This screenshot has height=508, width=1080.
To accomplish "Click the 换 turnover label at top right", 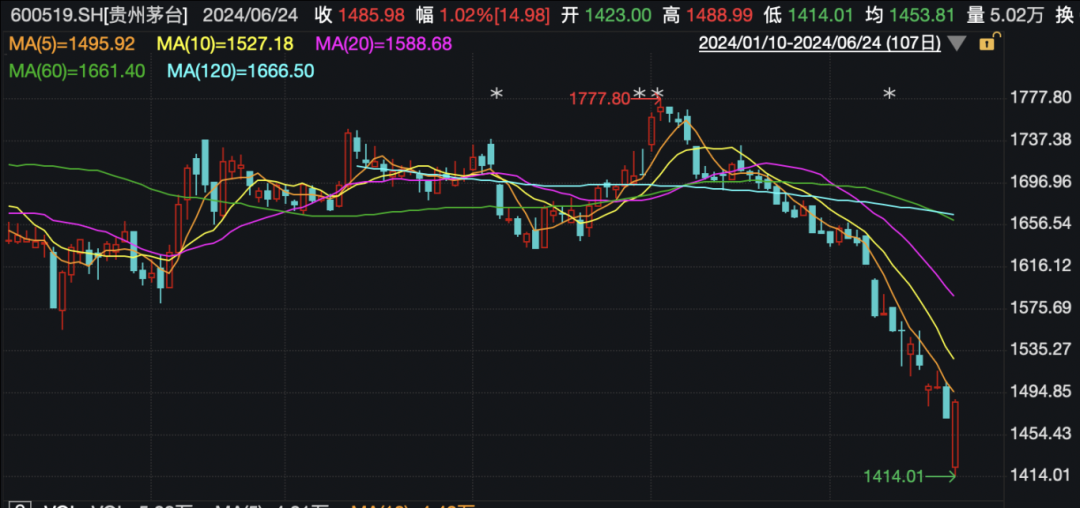I will tap(1066, 17).
